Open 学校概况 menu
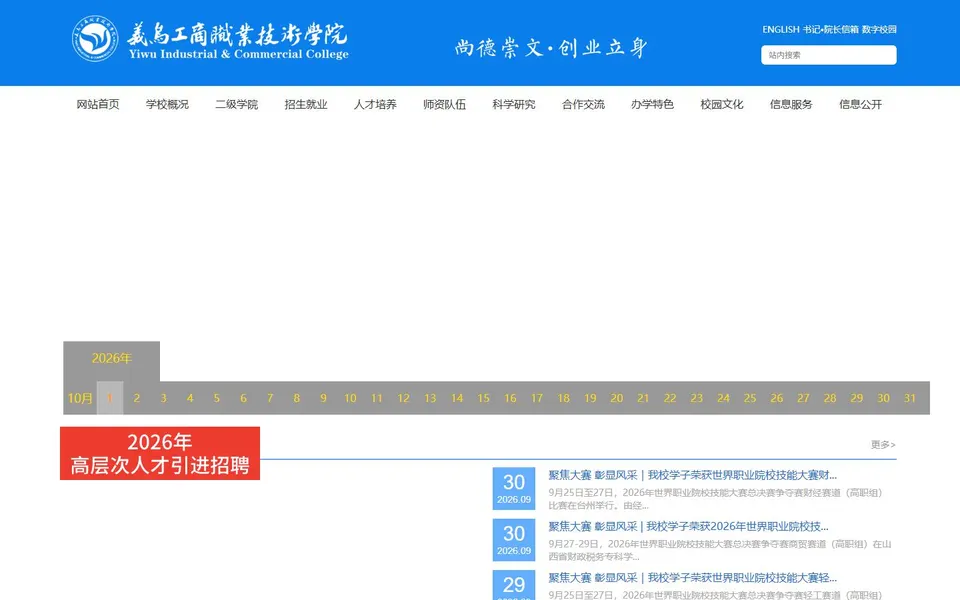 [167, 104]
